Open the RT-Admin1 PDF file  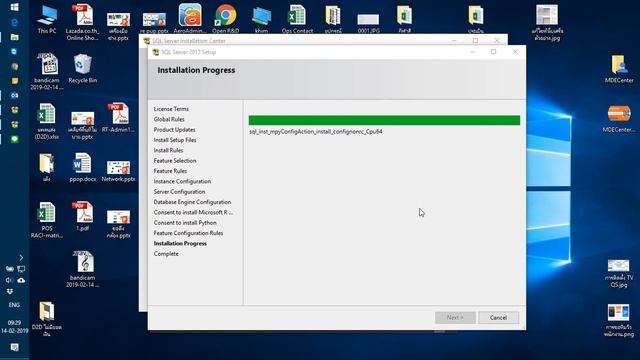point(118,118)
